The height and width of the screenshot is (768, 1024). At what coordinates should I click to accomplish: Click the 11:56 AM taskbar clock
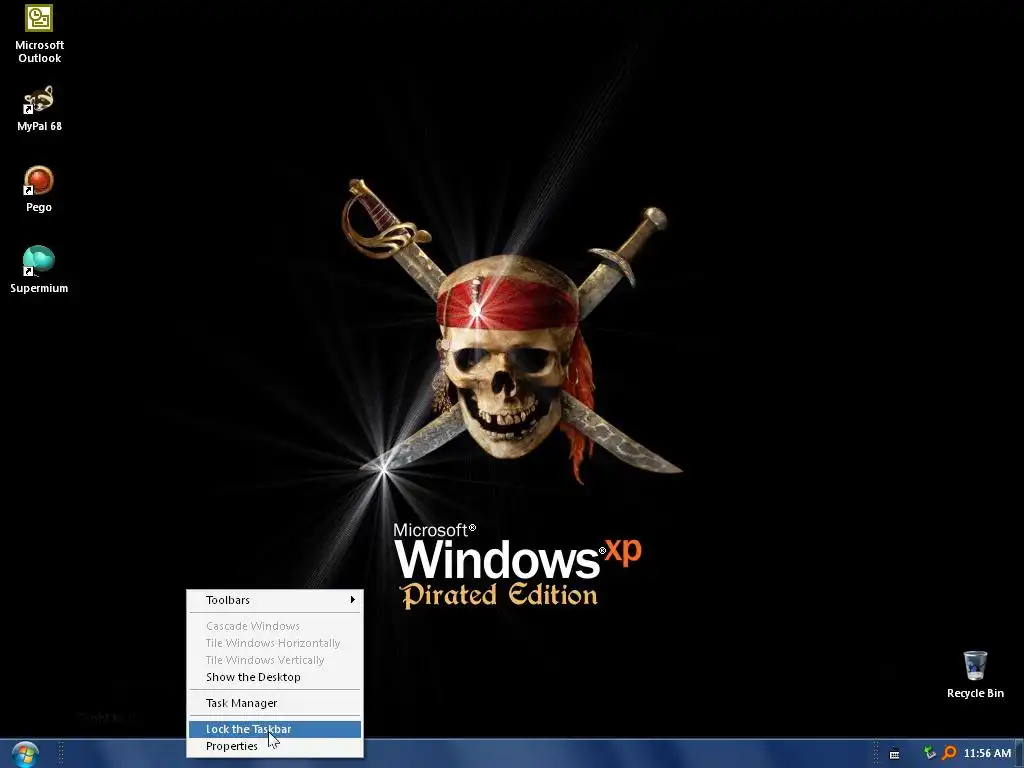point(987,753)
